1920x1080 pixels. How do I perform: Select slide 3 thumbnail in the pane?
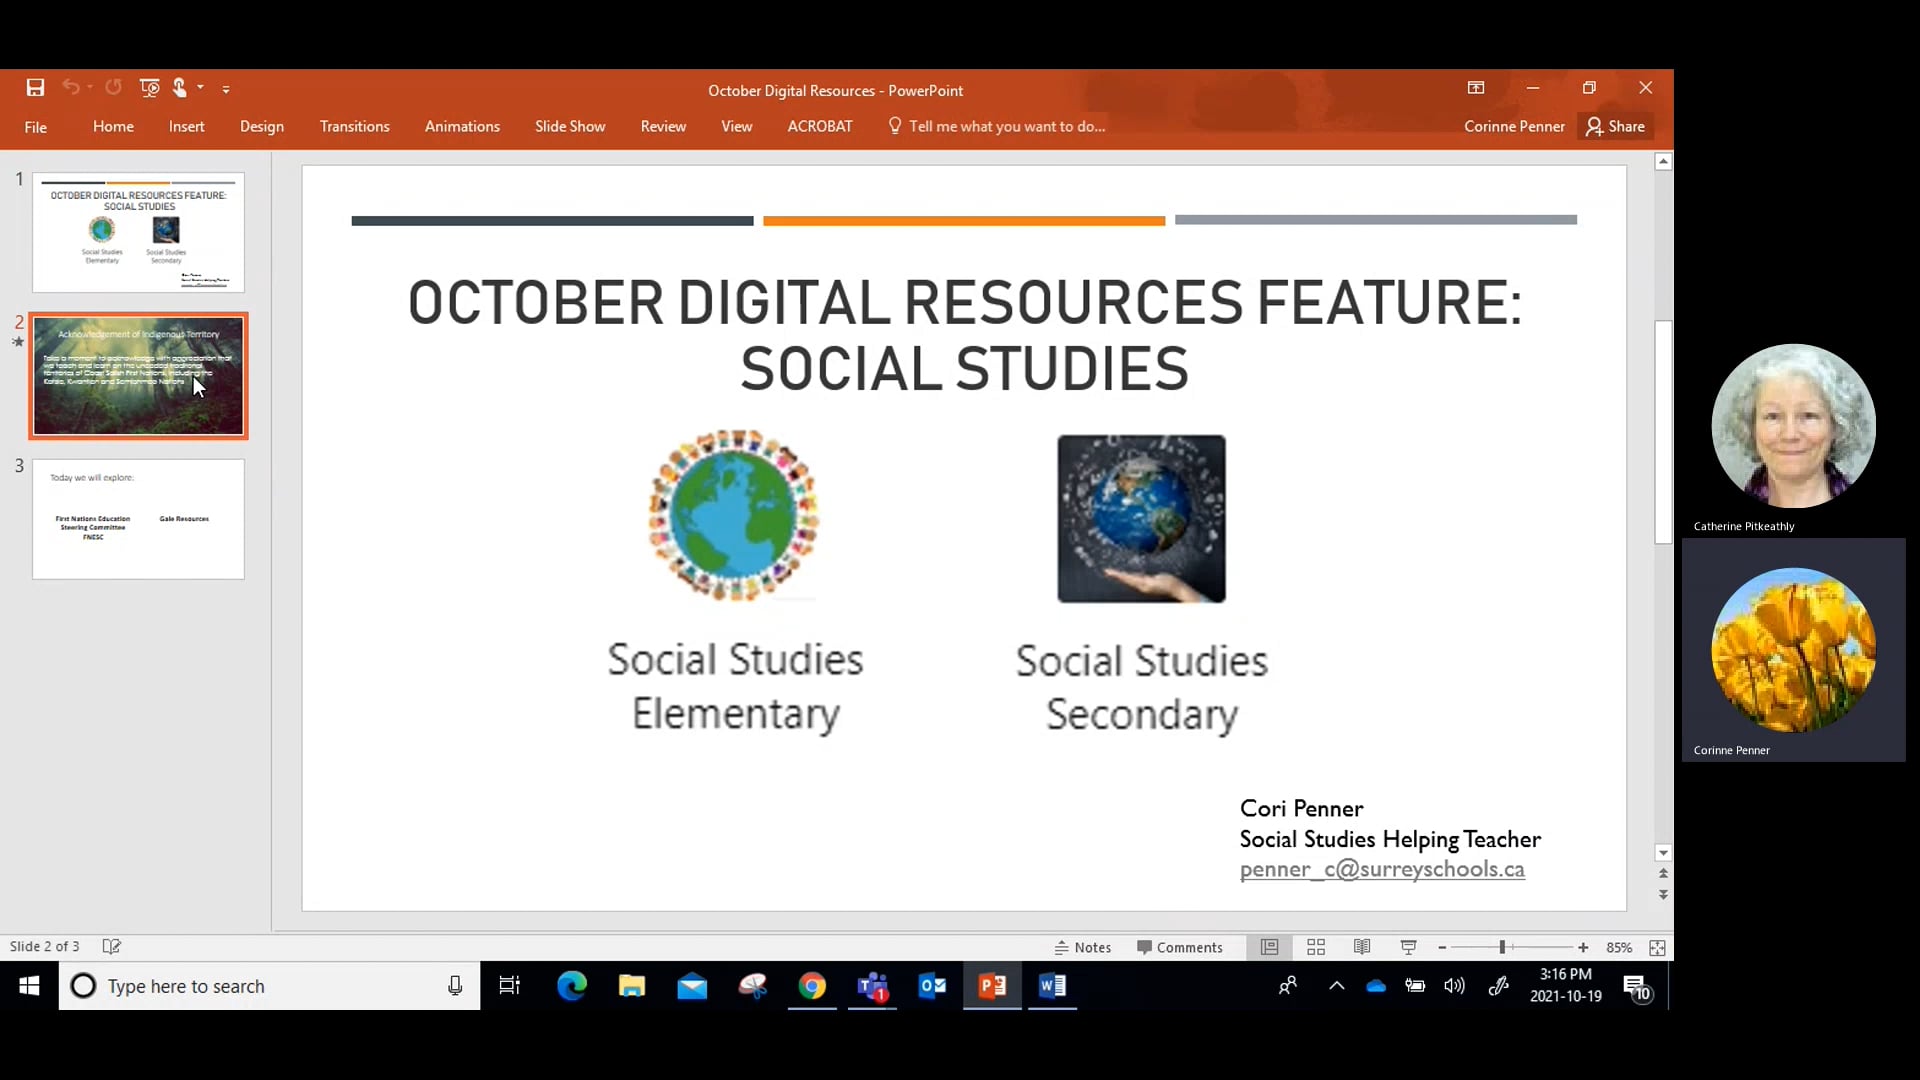tap(138, 519)
